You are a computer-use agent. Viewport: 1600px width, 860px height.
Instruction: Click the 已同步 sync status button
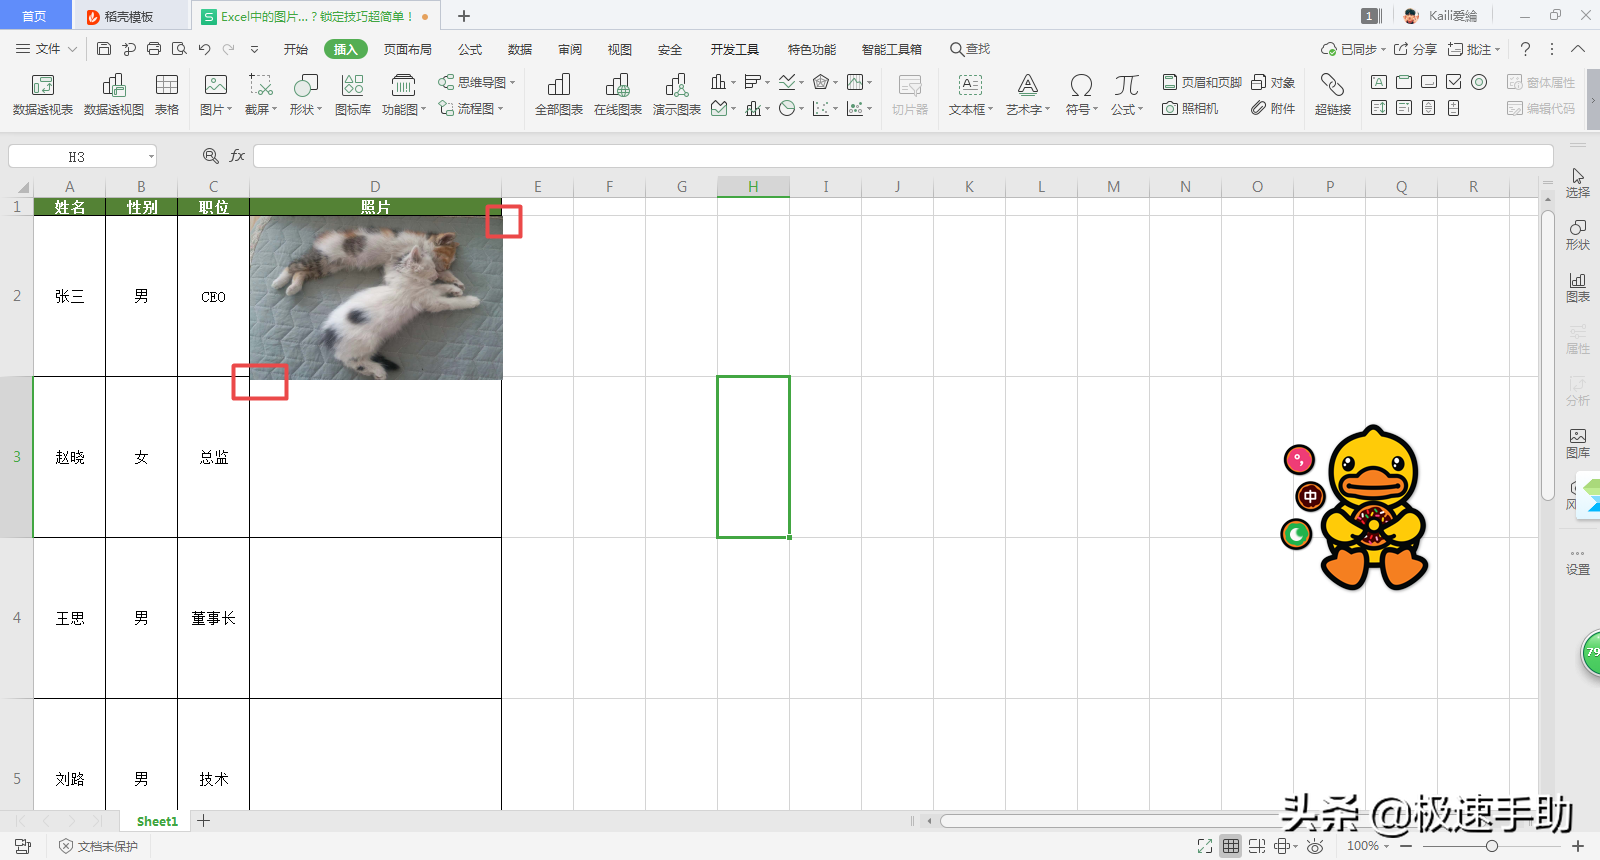(1353, 49)
